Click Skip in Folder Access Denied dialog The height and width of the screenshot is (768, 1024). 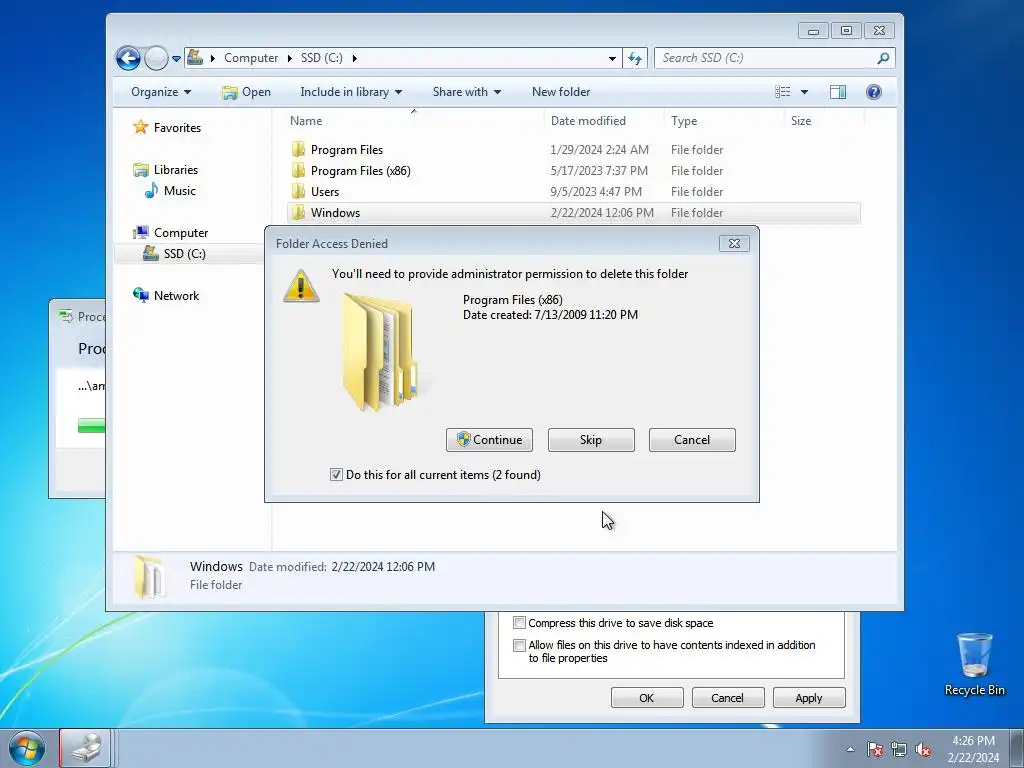pos(591,440)
